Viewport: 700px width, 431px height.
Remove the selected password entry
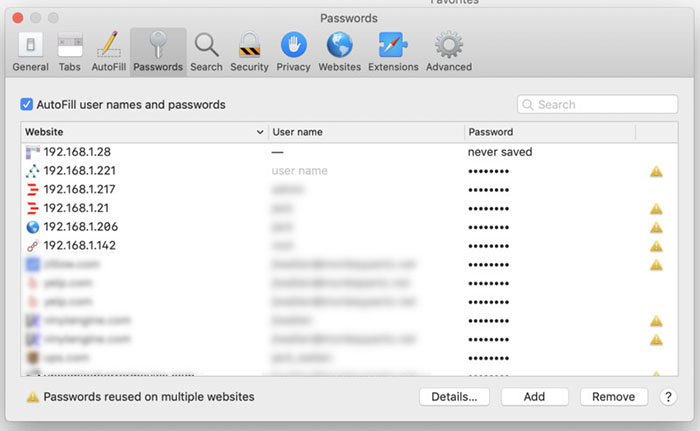[614, 397]
